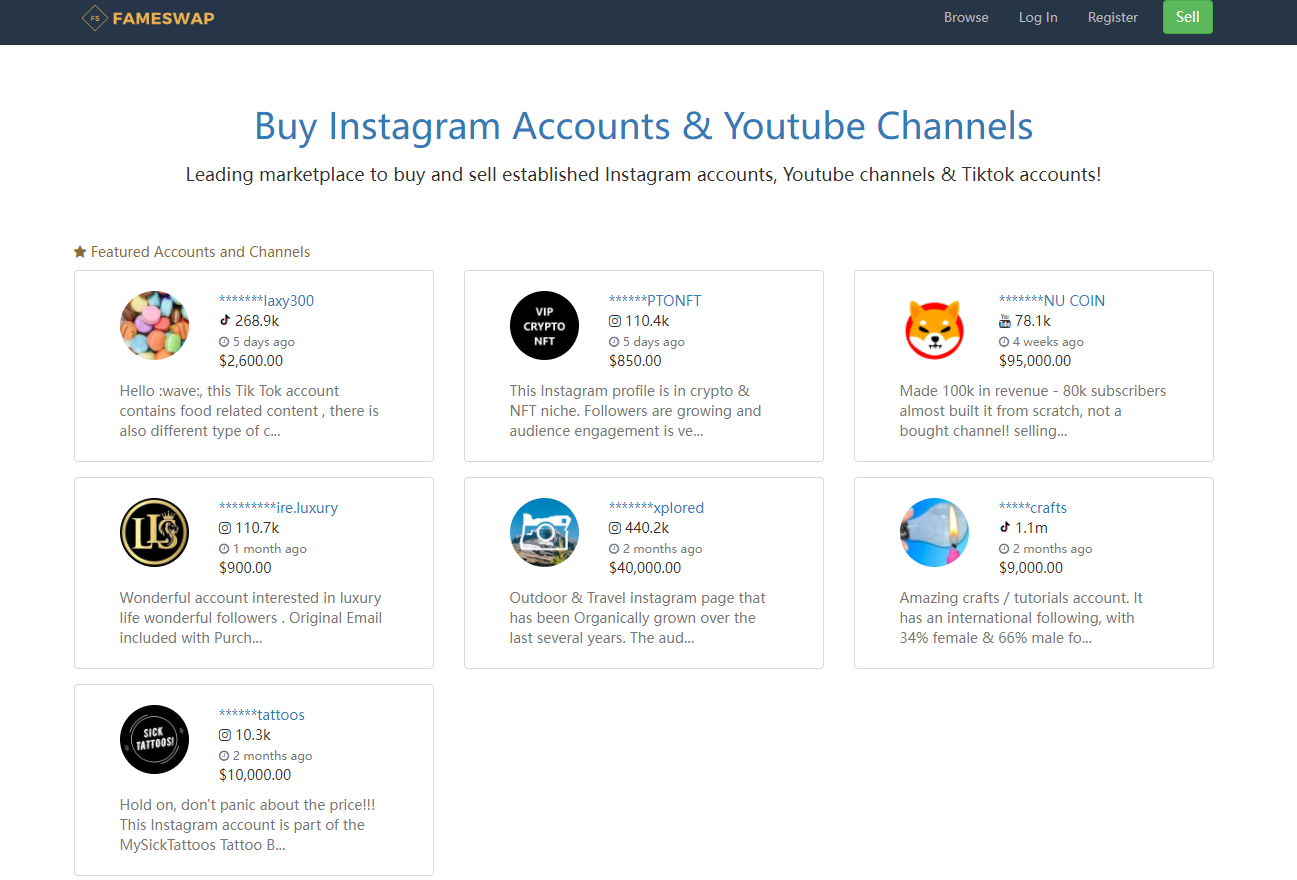Click the TikTok icon beside 1.1m

pos(1005,528)
